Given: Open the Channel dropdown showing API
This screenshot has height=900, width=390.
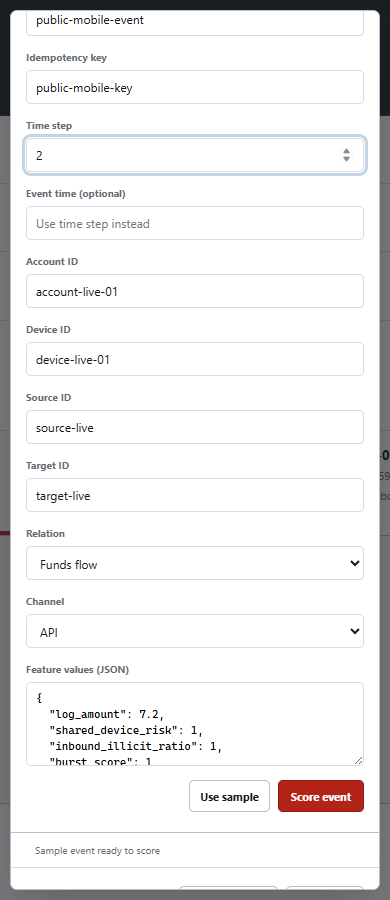Looking at the screenshot, I should coord(195,631).
